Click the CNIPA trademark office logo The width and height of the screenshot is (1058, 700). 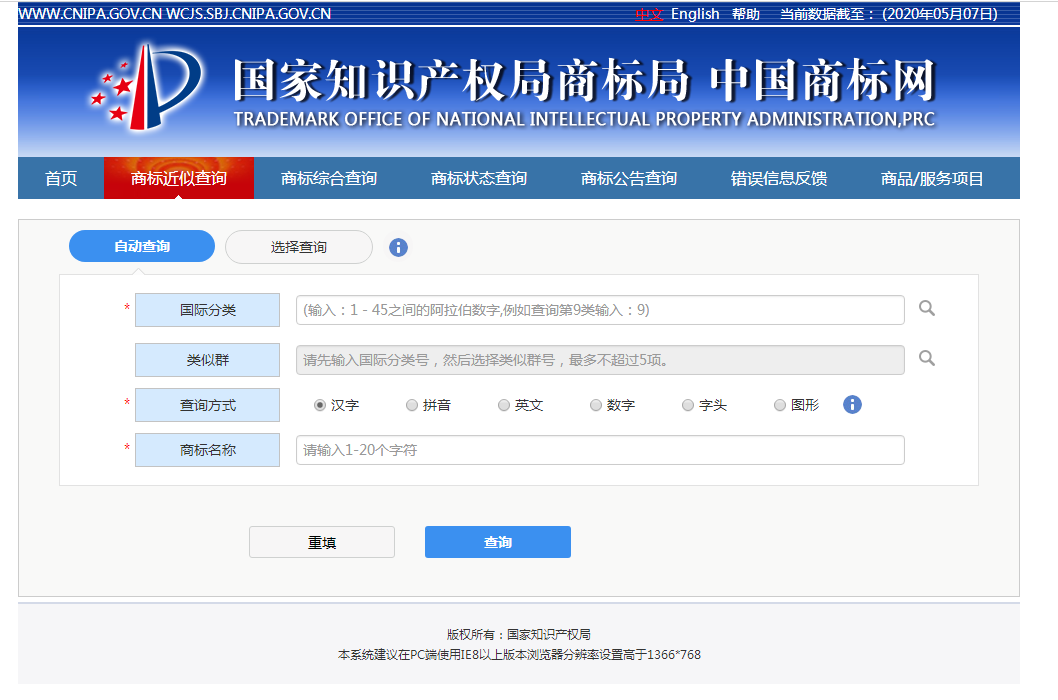146,86
